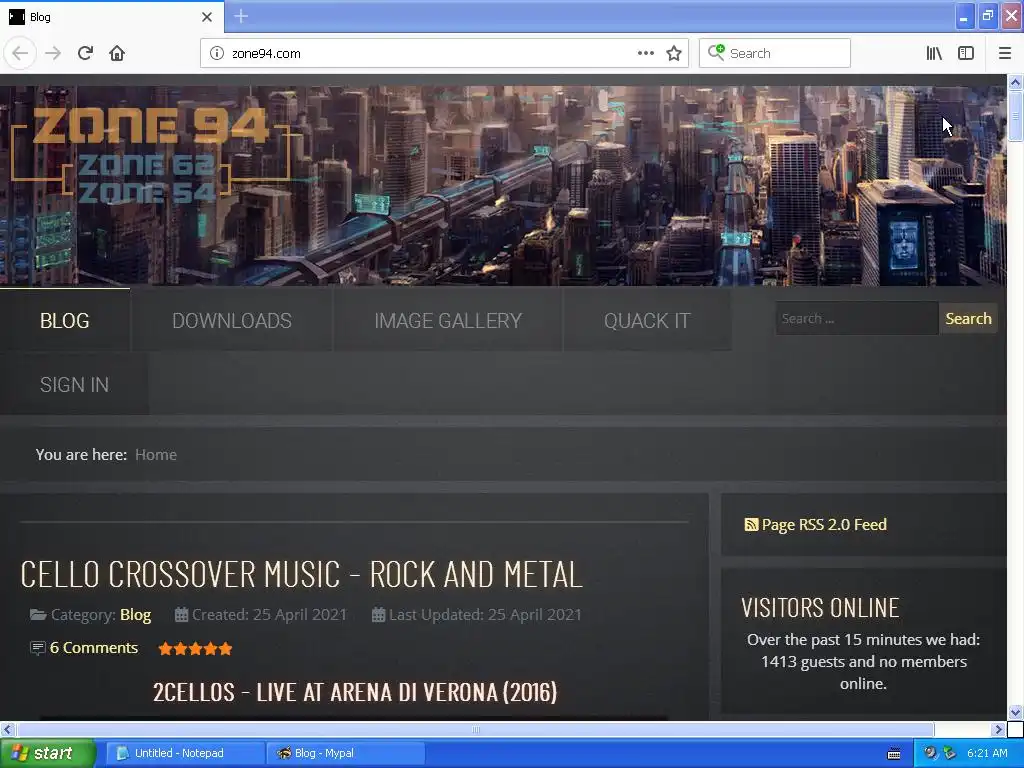Open the BLOG navigation item

coord(65,321)
